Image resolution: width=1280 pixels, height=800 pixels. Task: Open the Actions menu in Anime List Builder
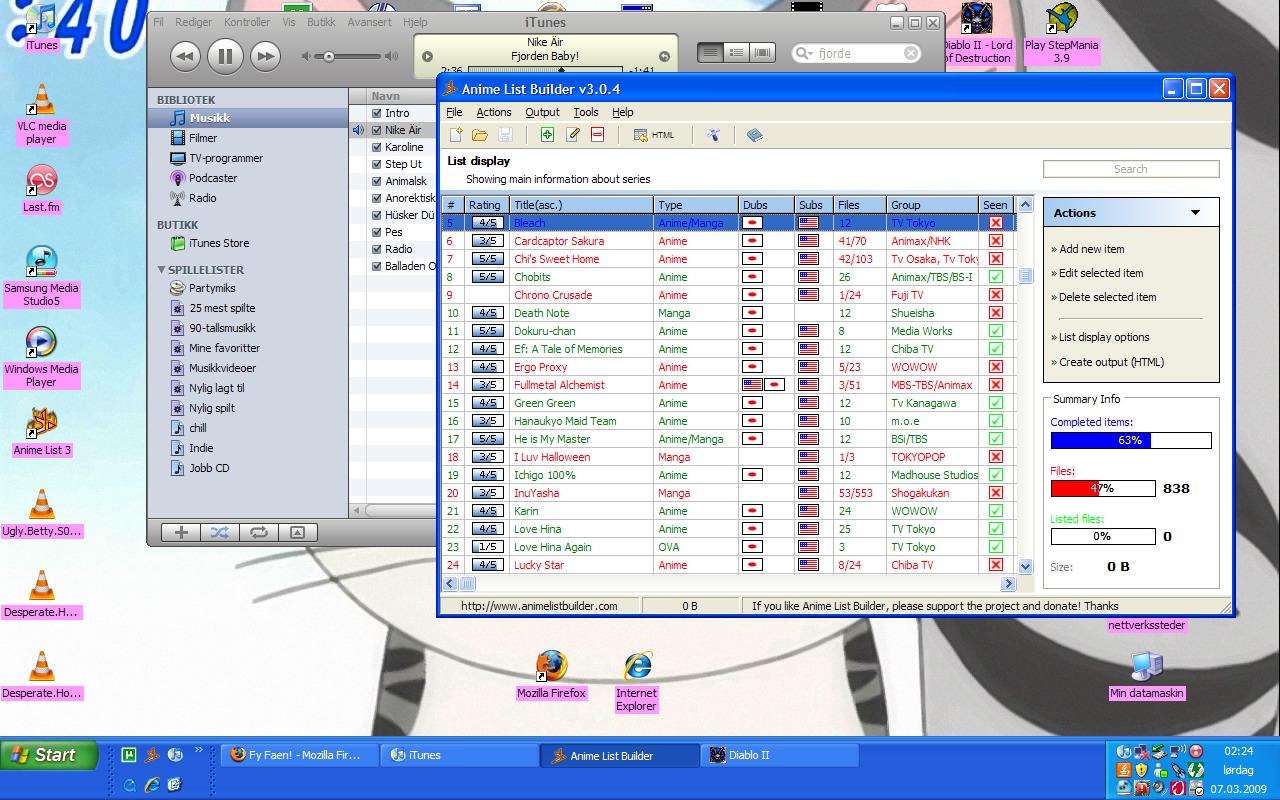coord(494,112)
